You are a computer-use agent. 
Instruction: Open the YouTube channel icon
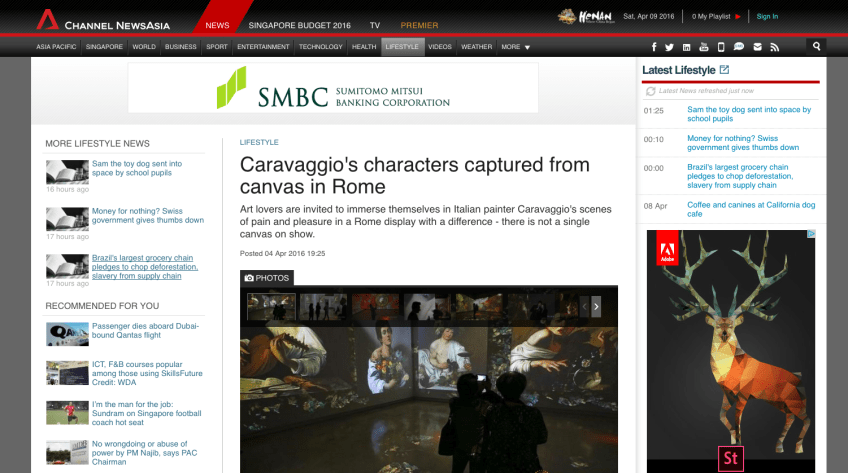pyautogui.click(x=703, y=47)
